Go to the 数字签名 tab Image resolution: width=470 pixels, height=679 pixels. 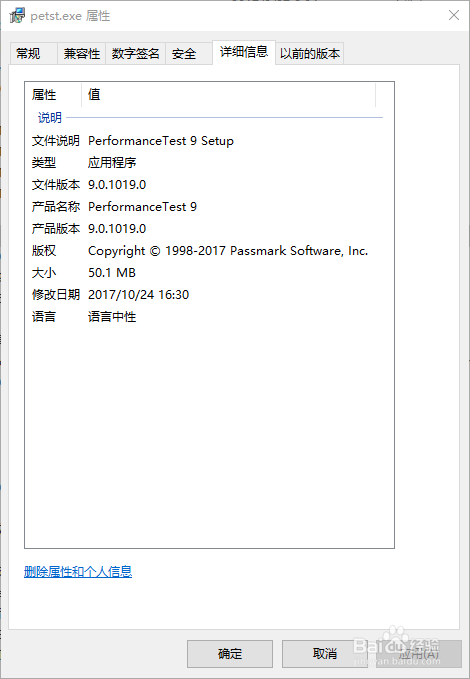tap(136, 54)
